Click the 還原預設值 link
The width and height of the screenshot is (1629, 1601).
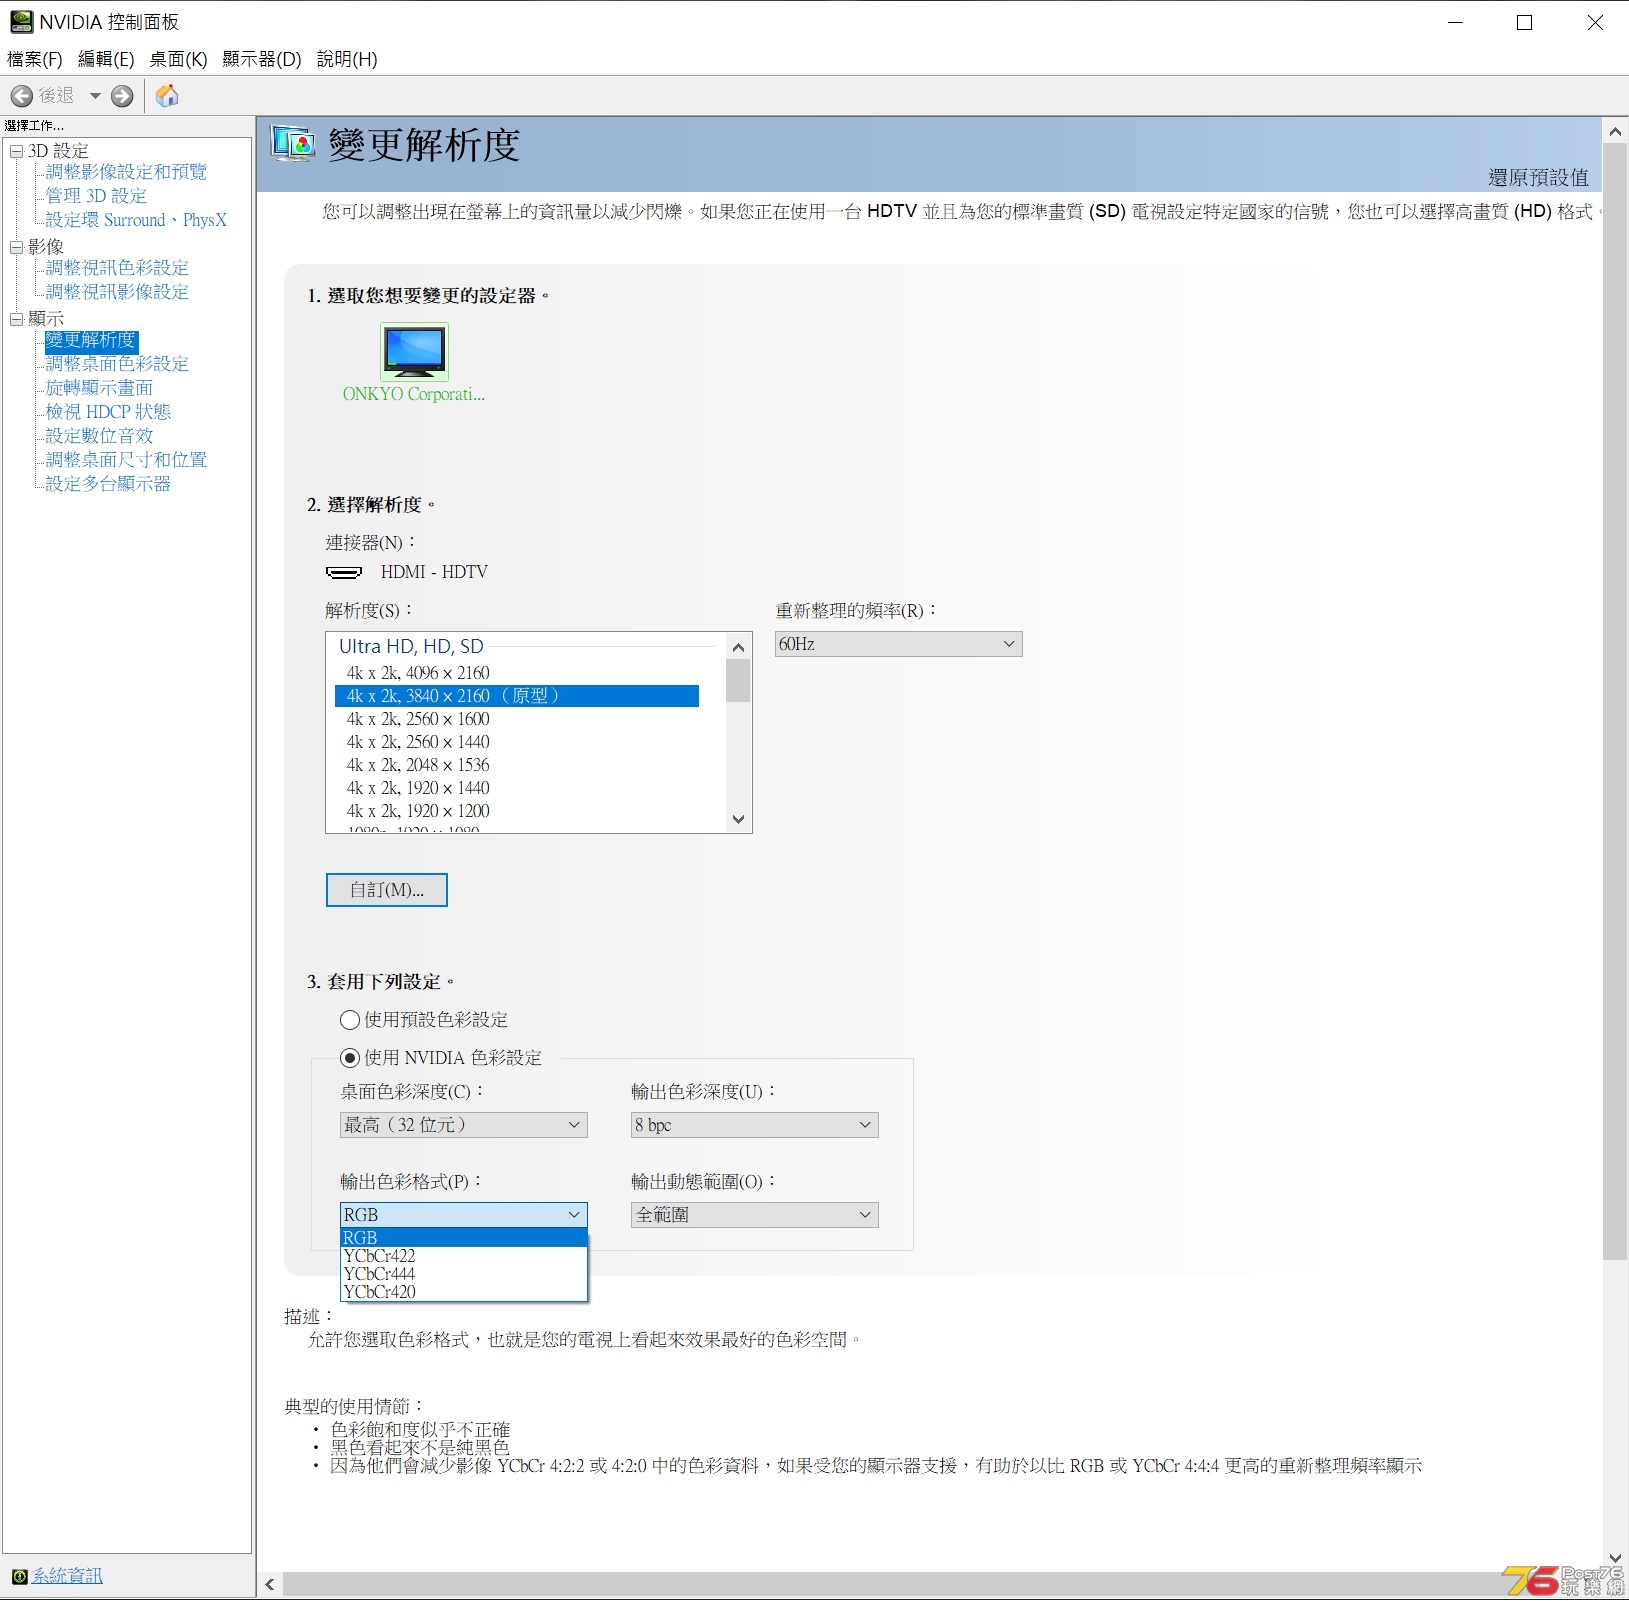tap(1538, 178)
